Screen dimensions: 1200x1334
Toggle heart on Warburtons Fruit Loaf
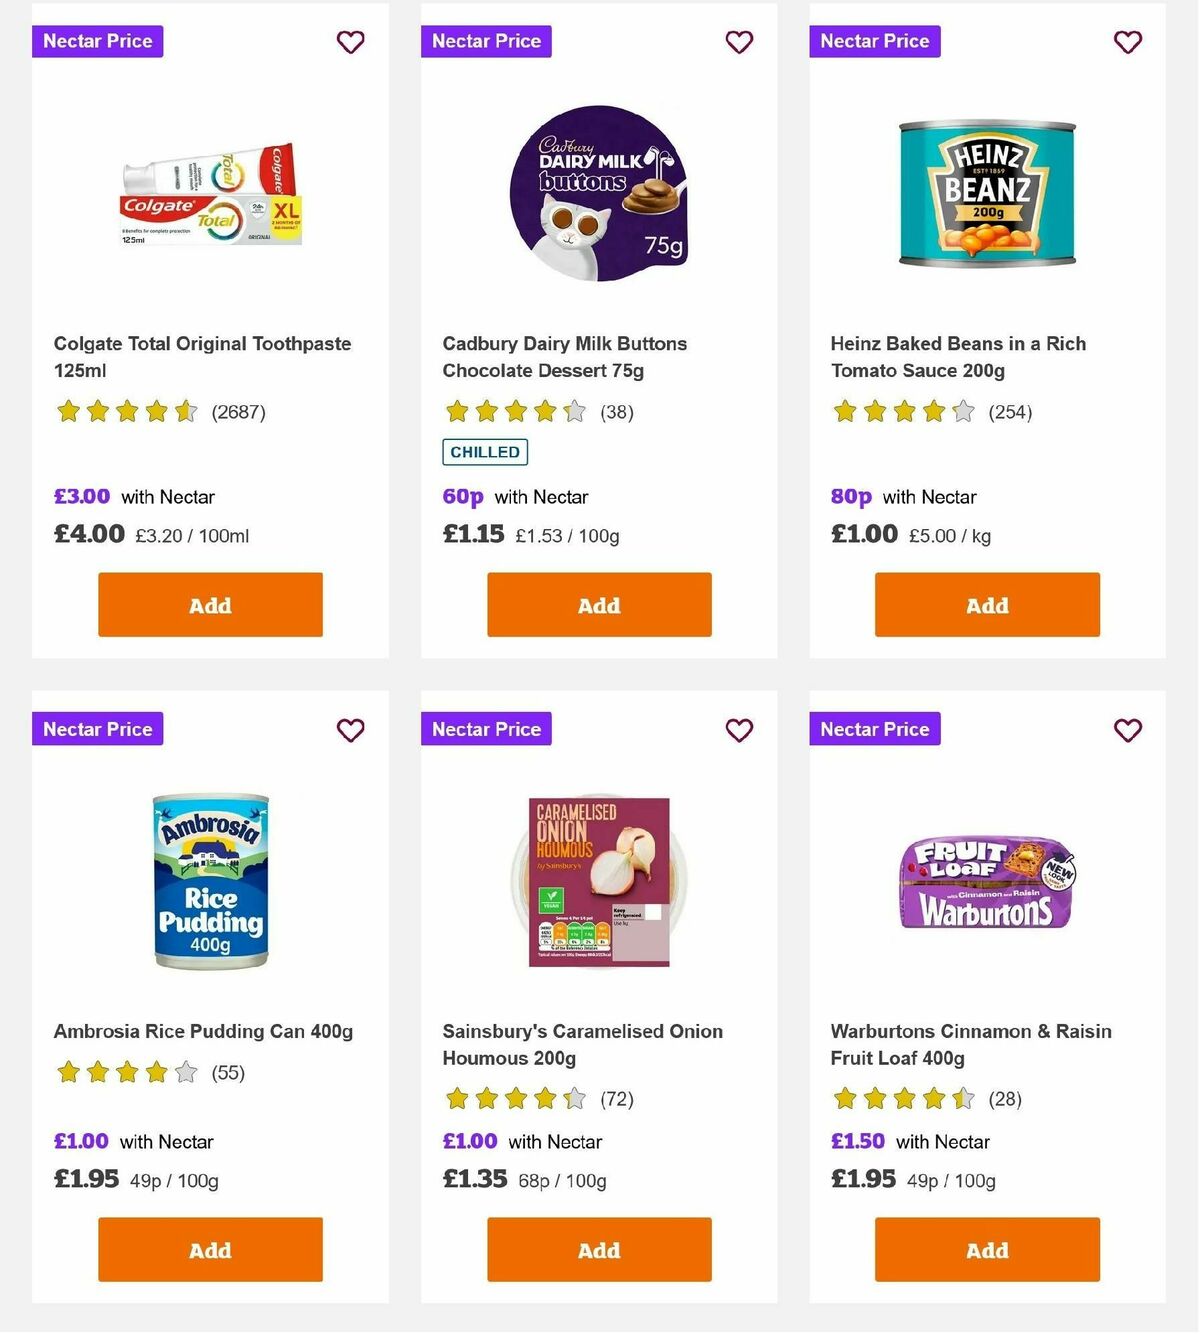click(x=1127, y=730)
